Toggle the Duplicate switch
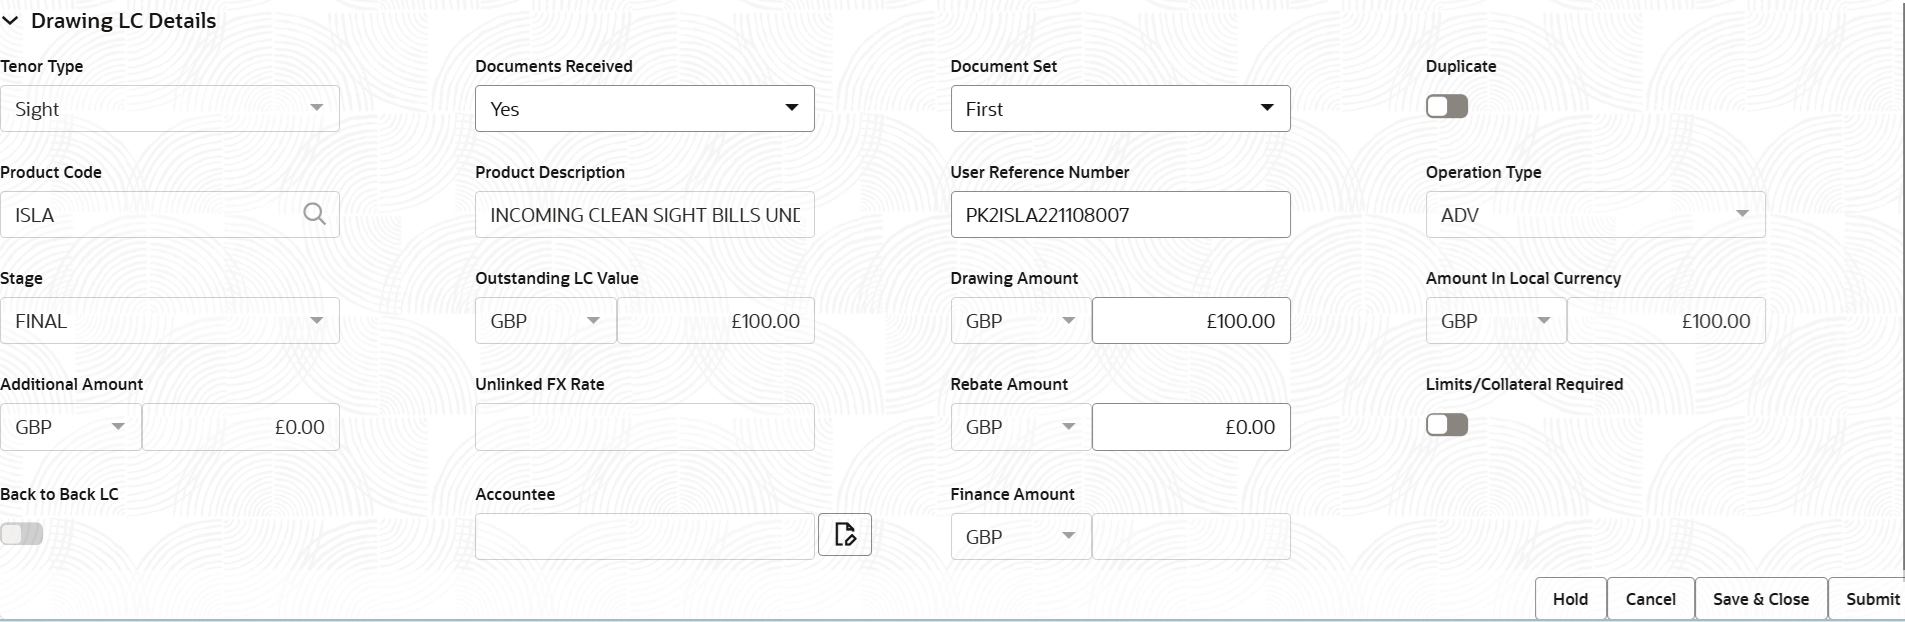1905x622 pixels. point(1446,106)
